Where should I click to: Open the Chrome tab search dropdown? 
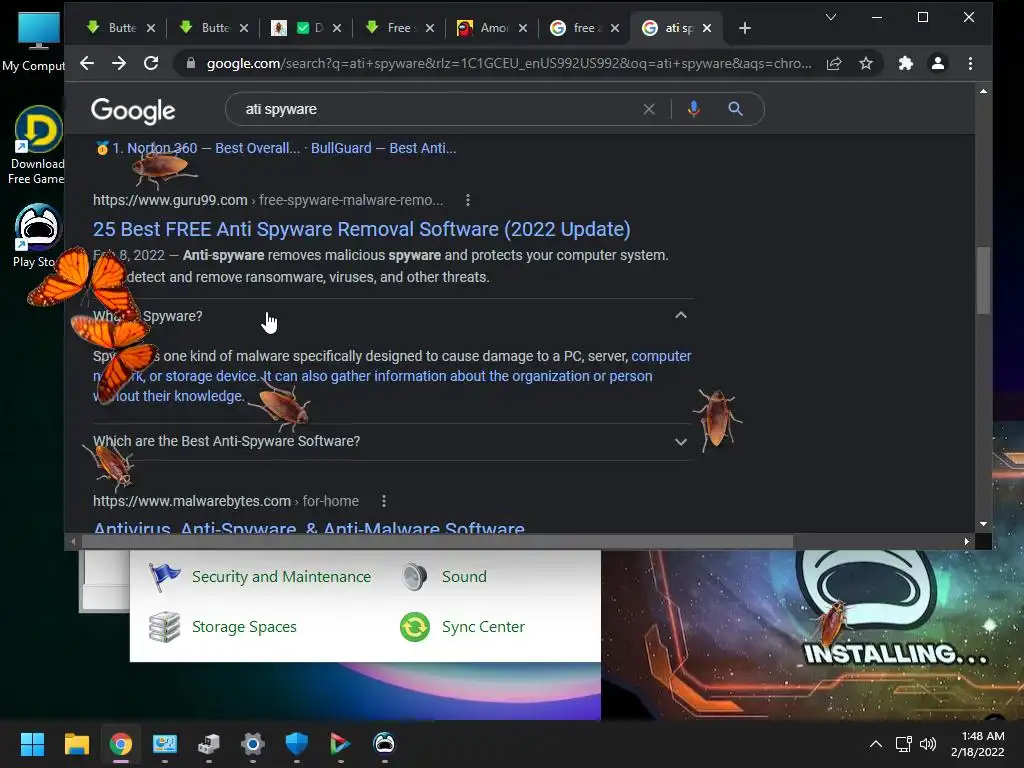(x=831, y=17)
